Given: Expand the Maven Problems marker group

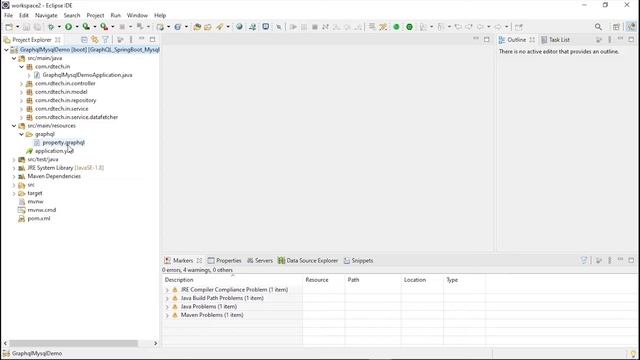Looking at the screenshot, I should pyautogui.click(x=167, y=315).
